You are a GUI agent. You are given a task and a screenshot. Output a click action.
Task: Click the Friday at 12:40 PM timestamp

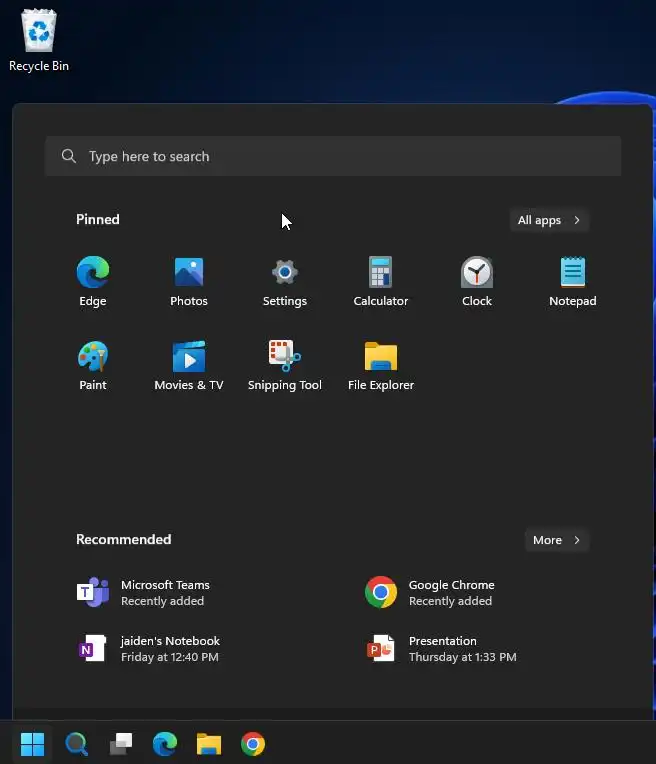(x=170, y=657)
